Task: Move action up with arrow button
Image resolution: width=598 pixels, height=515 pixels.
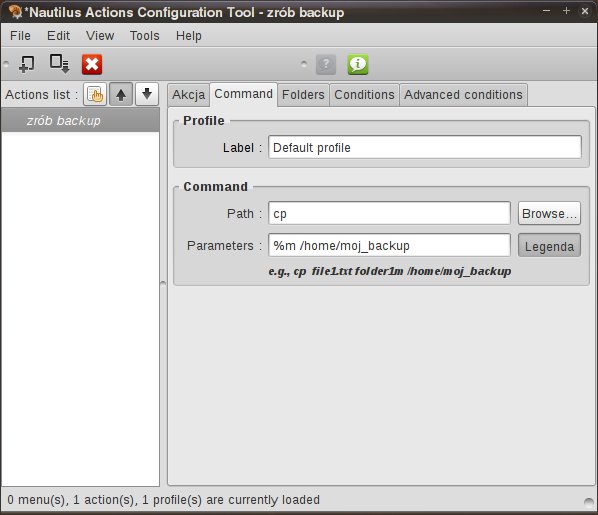Action: (x=121, y=94)
